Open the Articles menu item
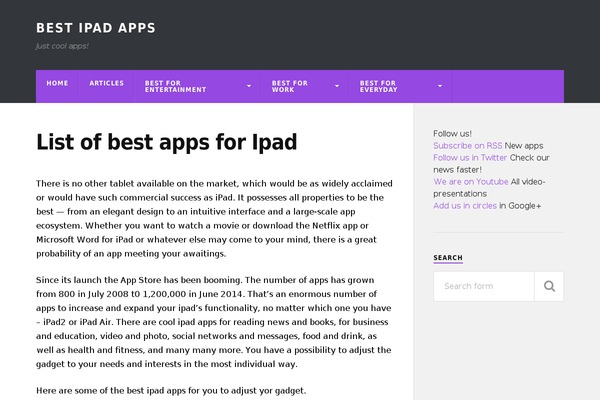Viewport: 600px width, 400px height. (107, 83)
